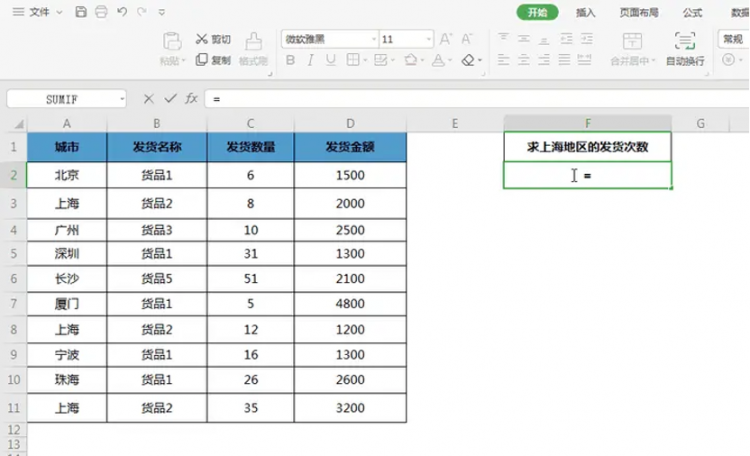Switch to the 插入 tab
The height and width of the screenshot is (456, 750).
click(585, 12)
